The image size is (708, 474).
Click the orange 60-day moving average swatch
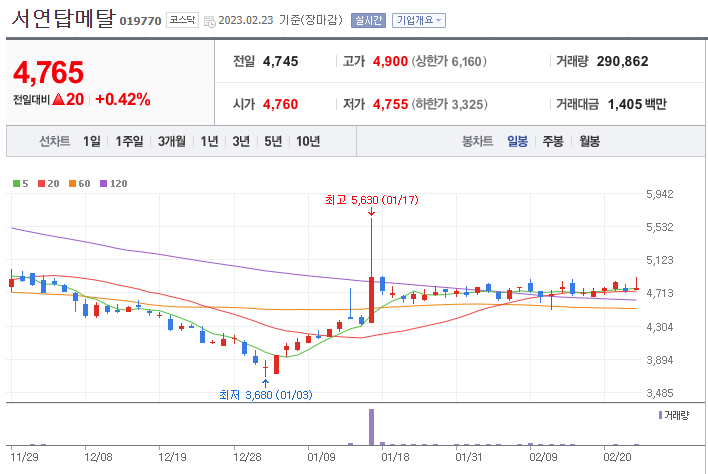pyautogui.click(x=72, y=184)
